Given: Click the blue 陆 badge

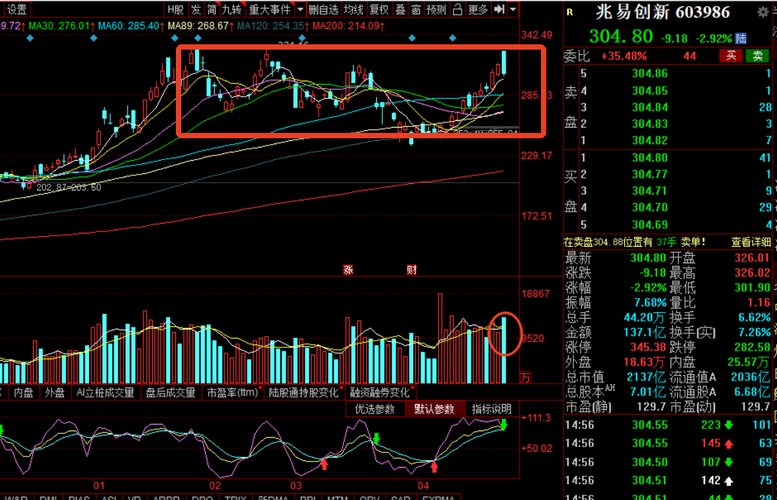Looking at the screenshot, I should (741, 38).
